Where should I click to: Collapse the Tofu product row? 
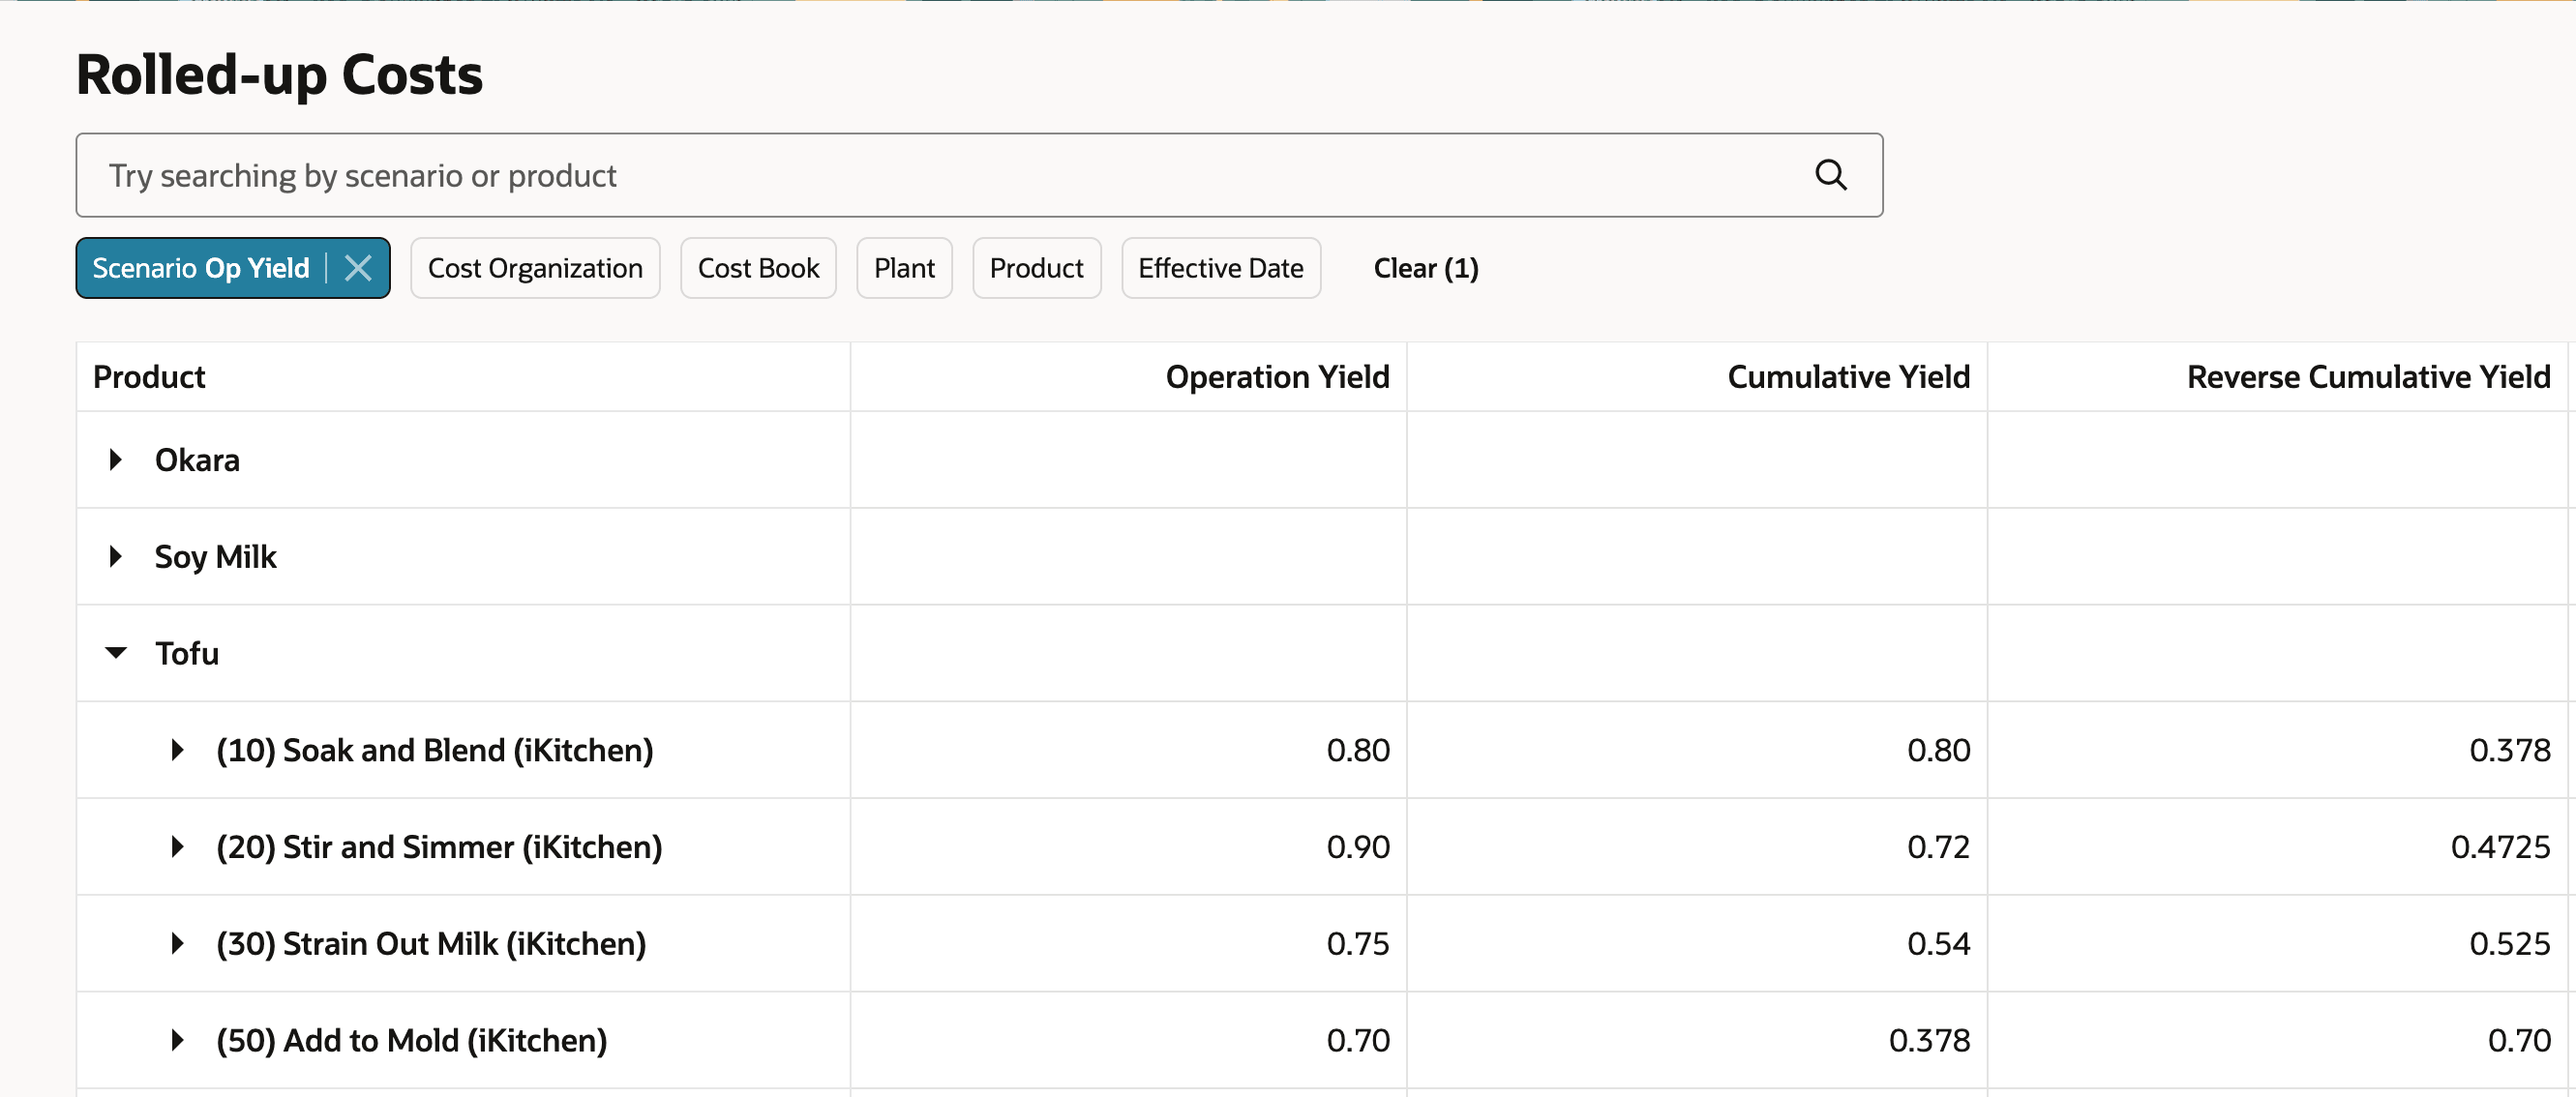(x=116, y=653)
